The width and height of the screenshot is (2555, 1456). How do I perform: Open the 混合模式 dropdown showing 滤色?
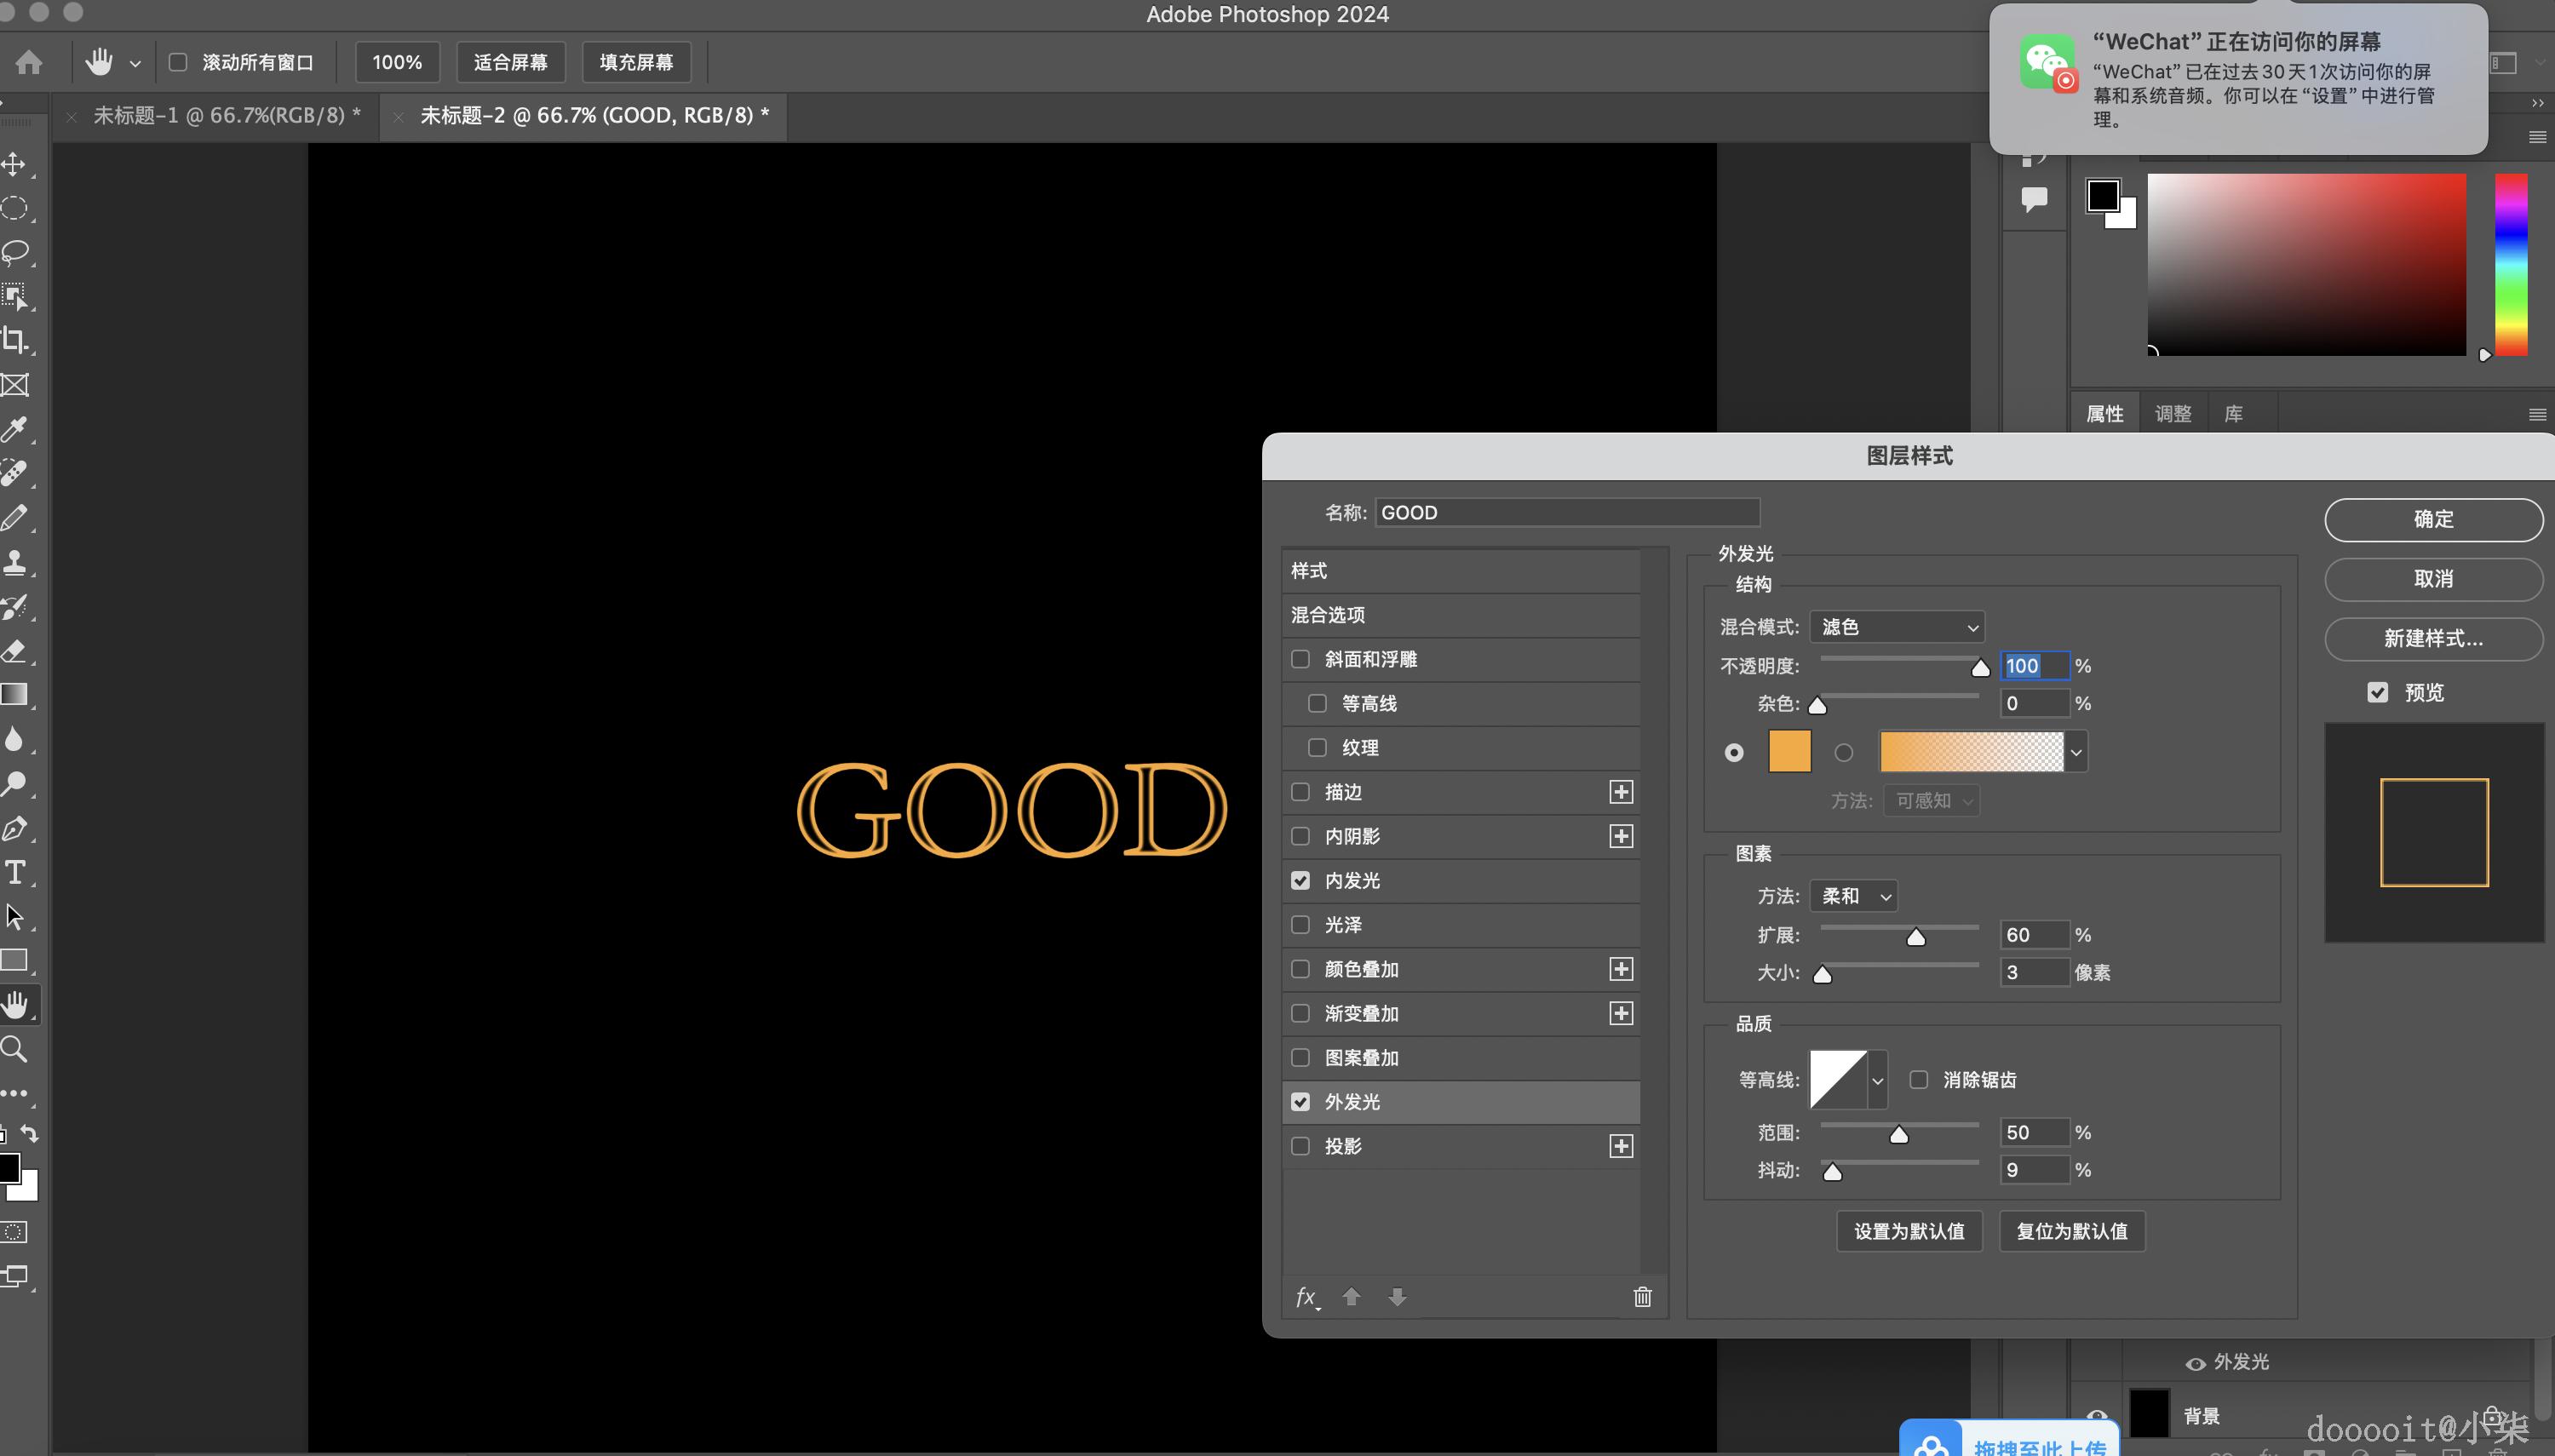[x=1896, y=627]
